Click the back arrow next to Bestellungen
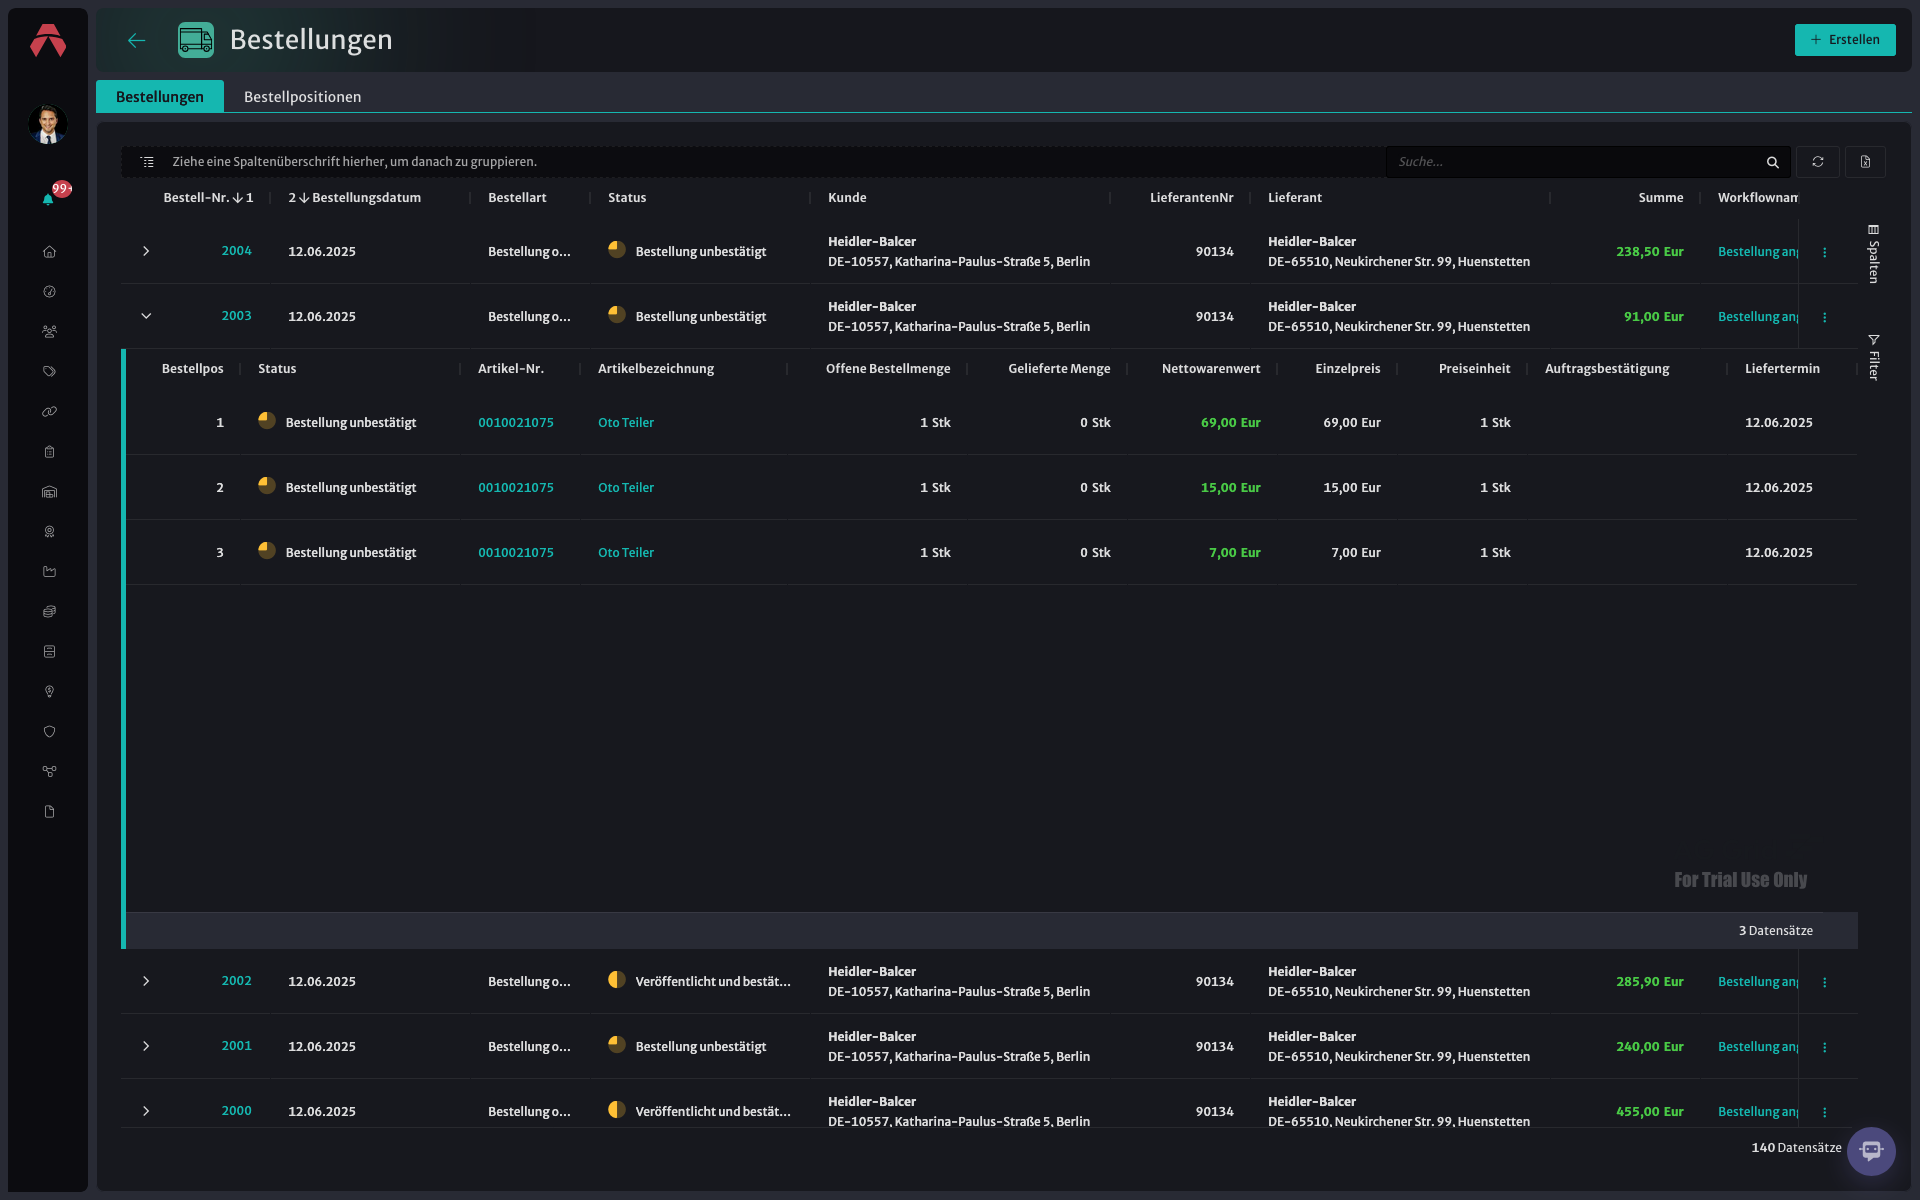 137,40
